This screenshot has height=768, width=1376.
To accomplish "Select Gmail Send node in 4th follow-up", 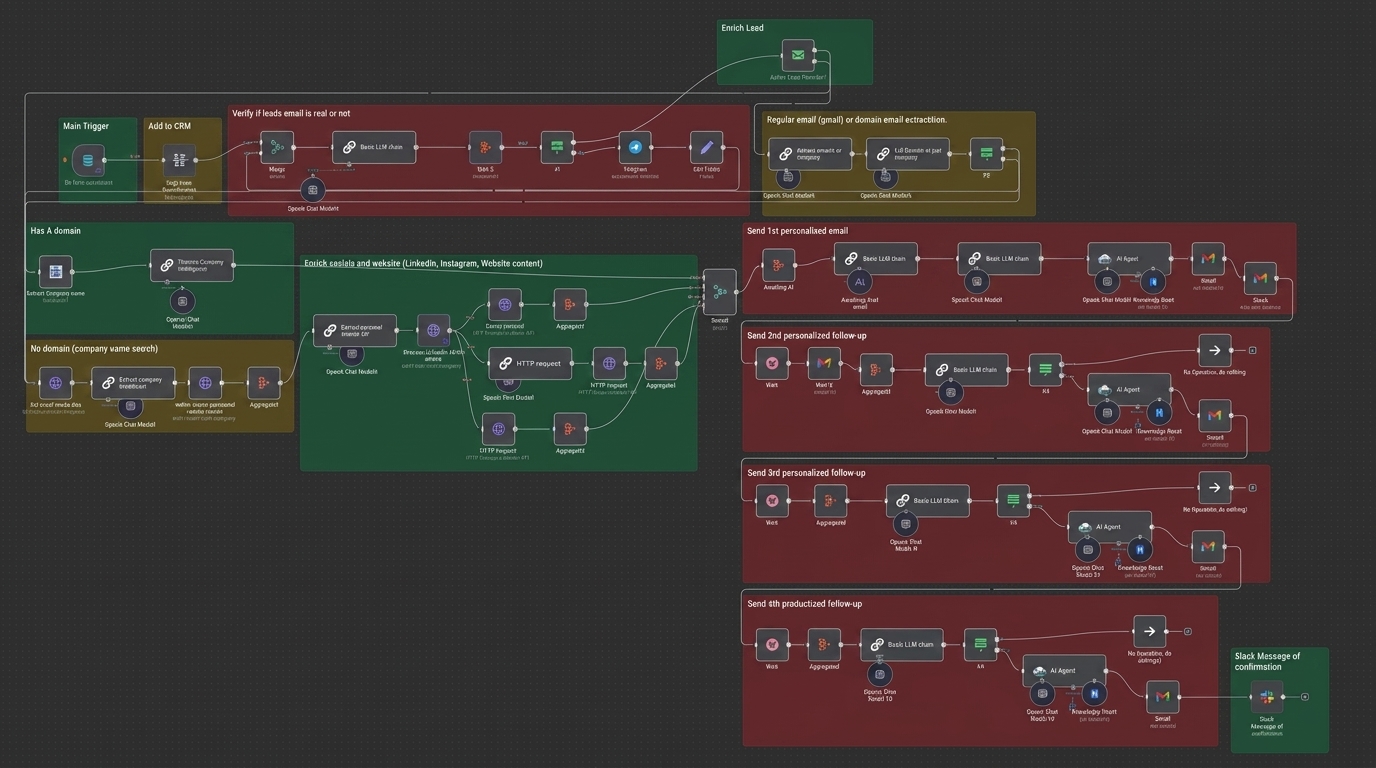I will coord(1162,697).
